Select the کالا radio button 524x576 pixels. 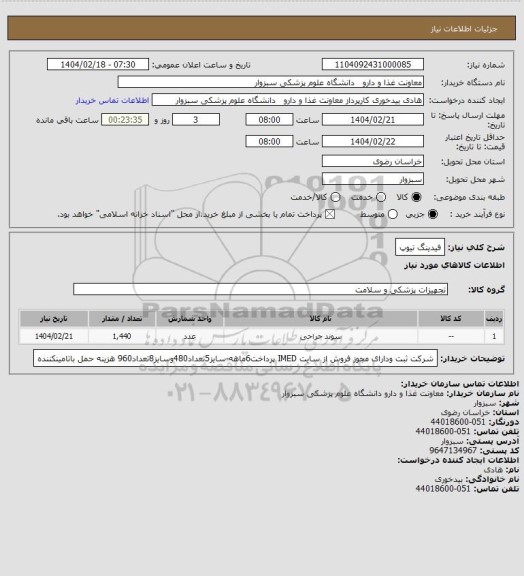[x=416, y=197]
